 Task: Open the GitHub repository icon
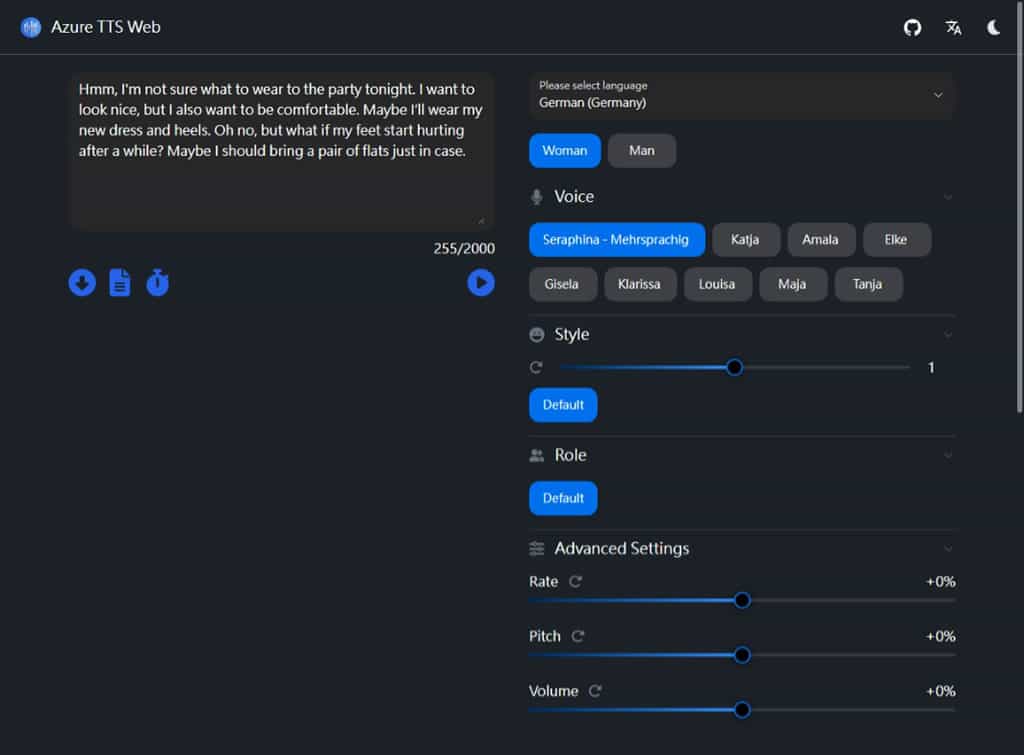click(912, 28)
